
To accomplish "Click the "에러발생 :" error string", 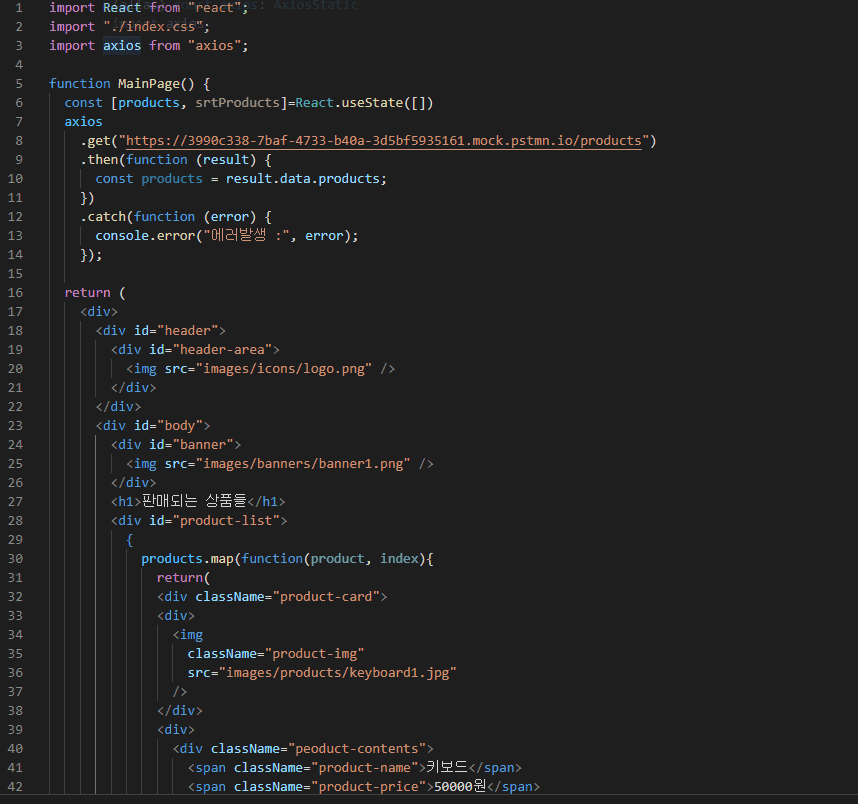I will pos(250,236).
